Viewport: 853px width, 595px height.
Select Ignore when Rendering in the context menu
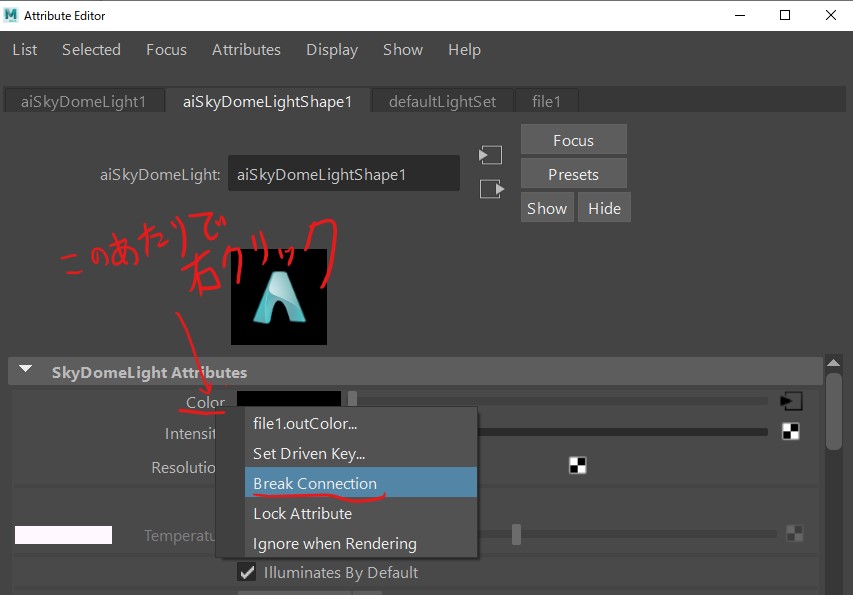pos(361,543)
